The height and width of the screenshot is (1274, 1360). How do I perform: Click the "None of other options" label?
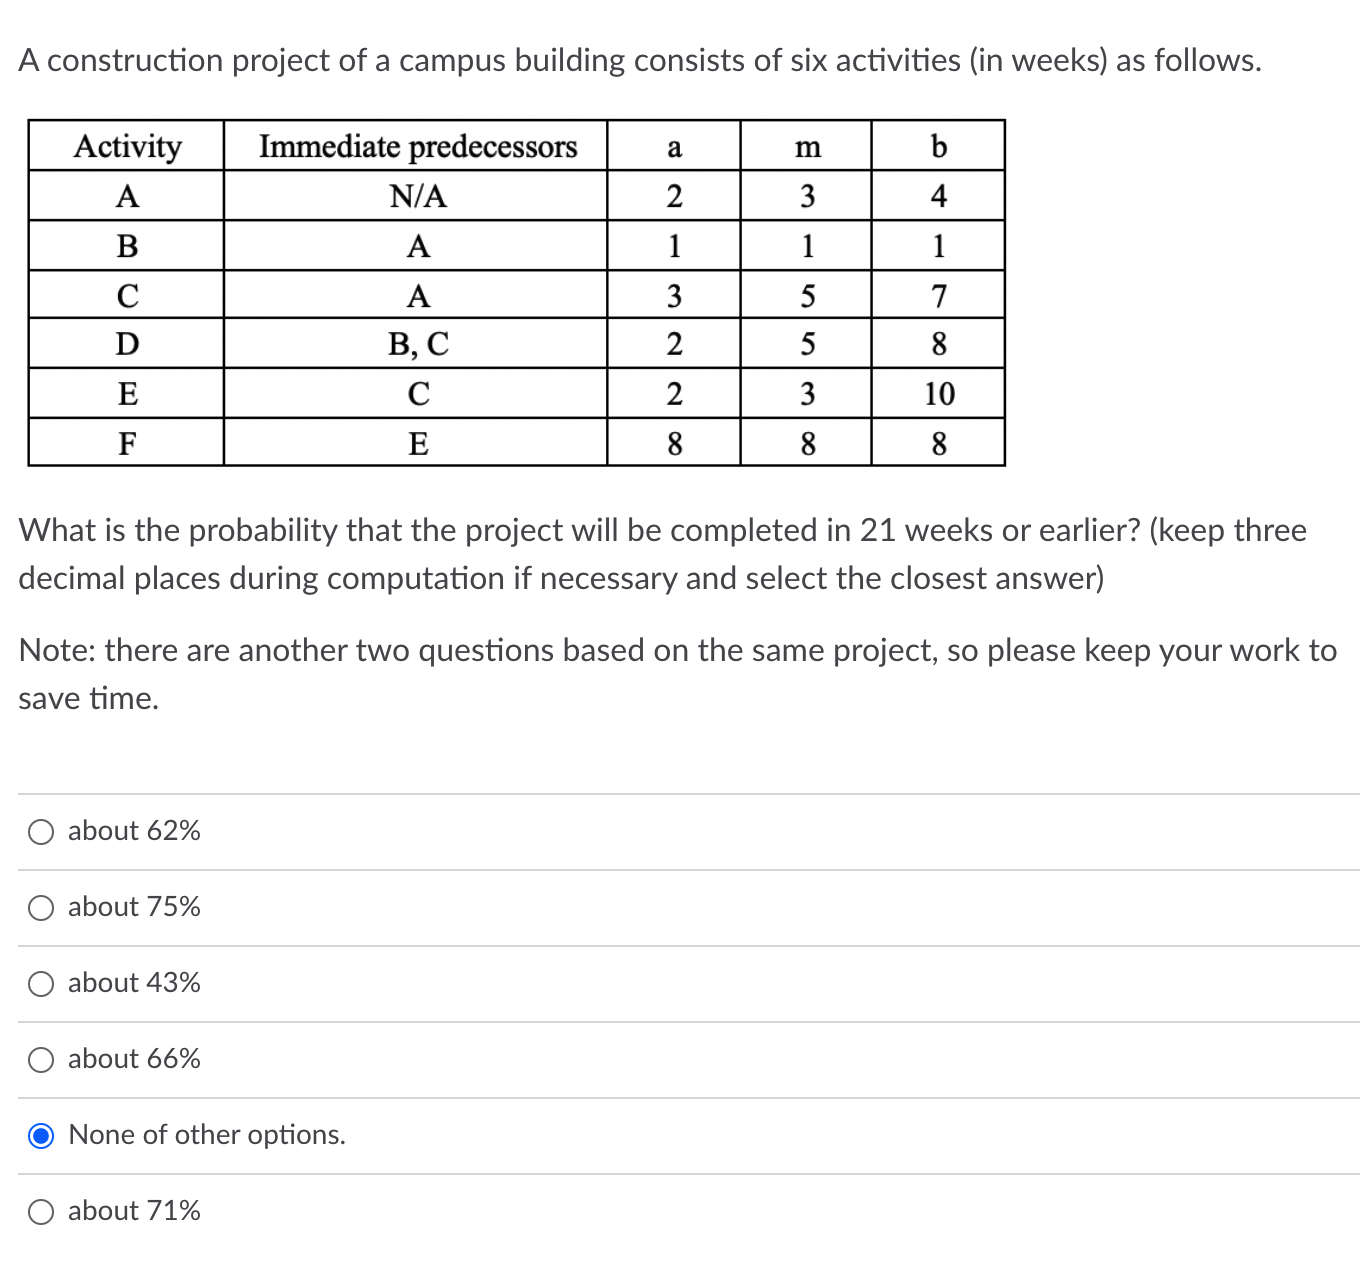tap(207, 1135)
